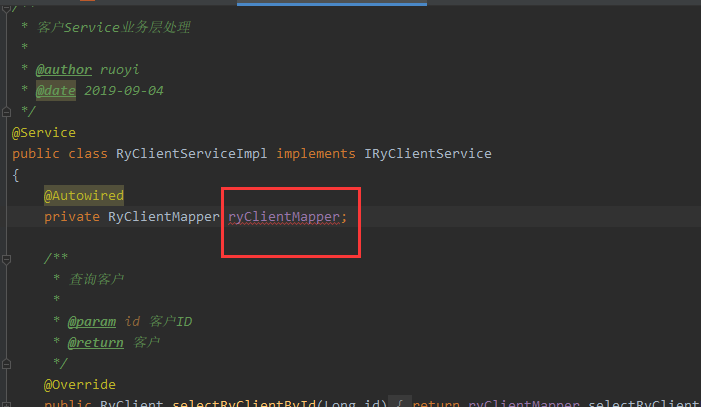Click the highlighted @date Javadoc tag

pos(55,91)
